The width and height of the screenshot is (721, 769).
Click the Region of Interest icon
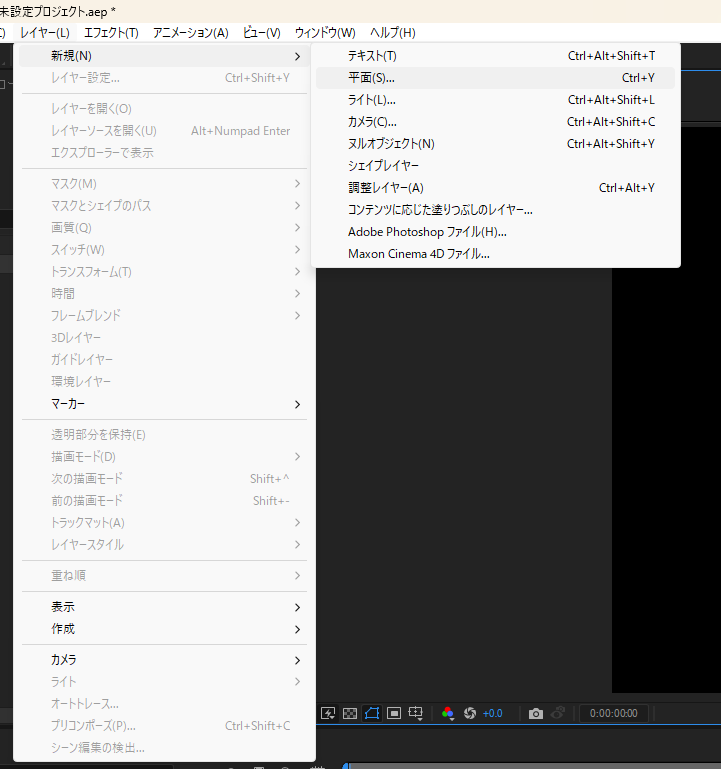[394, 713]
